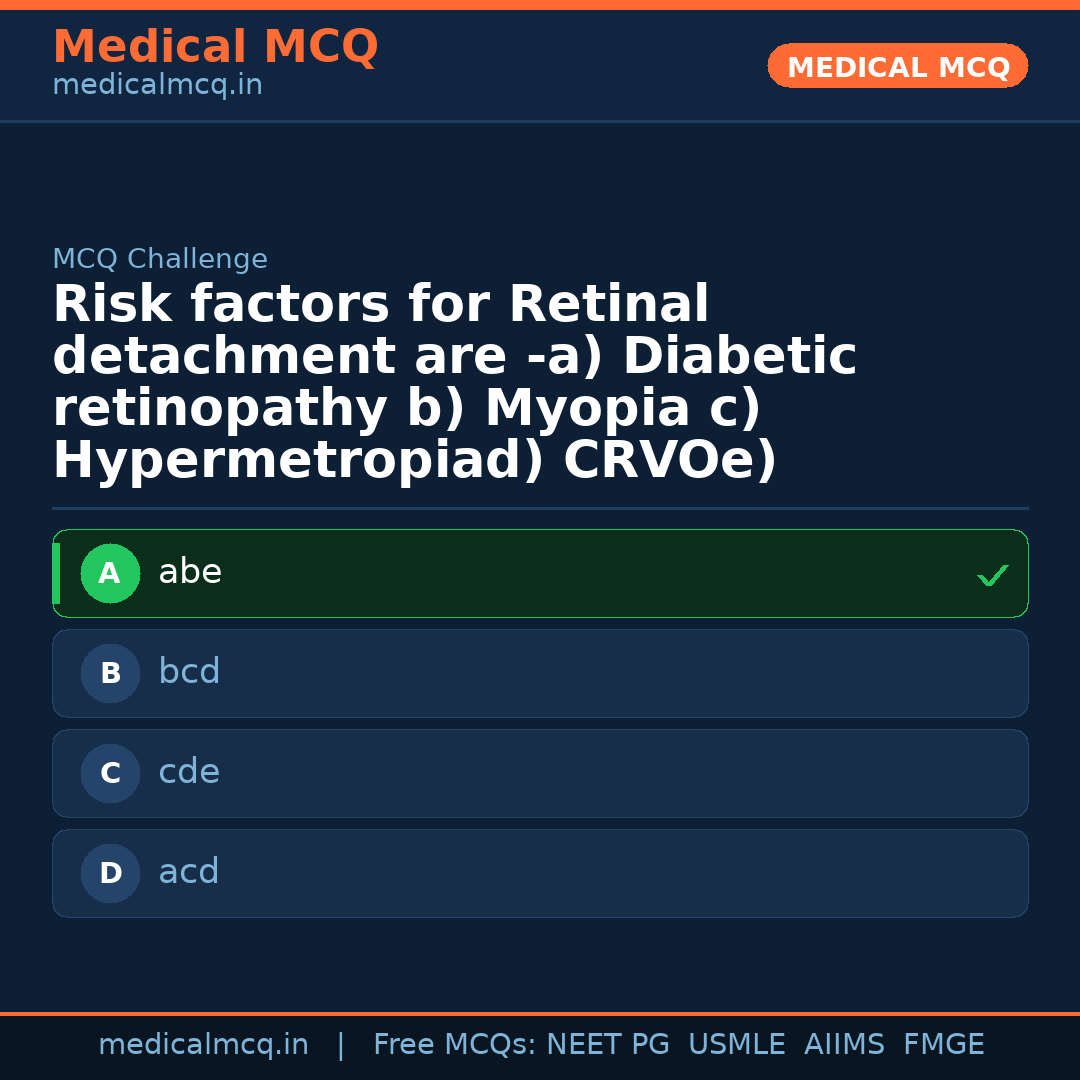This screenshot has width=1080, height=1080.
Task: Click the medicalmcq.in link under the logo
Action: pyautogui.click(x=156, y=85)
